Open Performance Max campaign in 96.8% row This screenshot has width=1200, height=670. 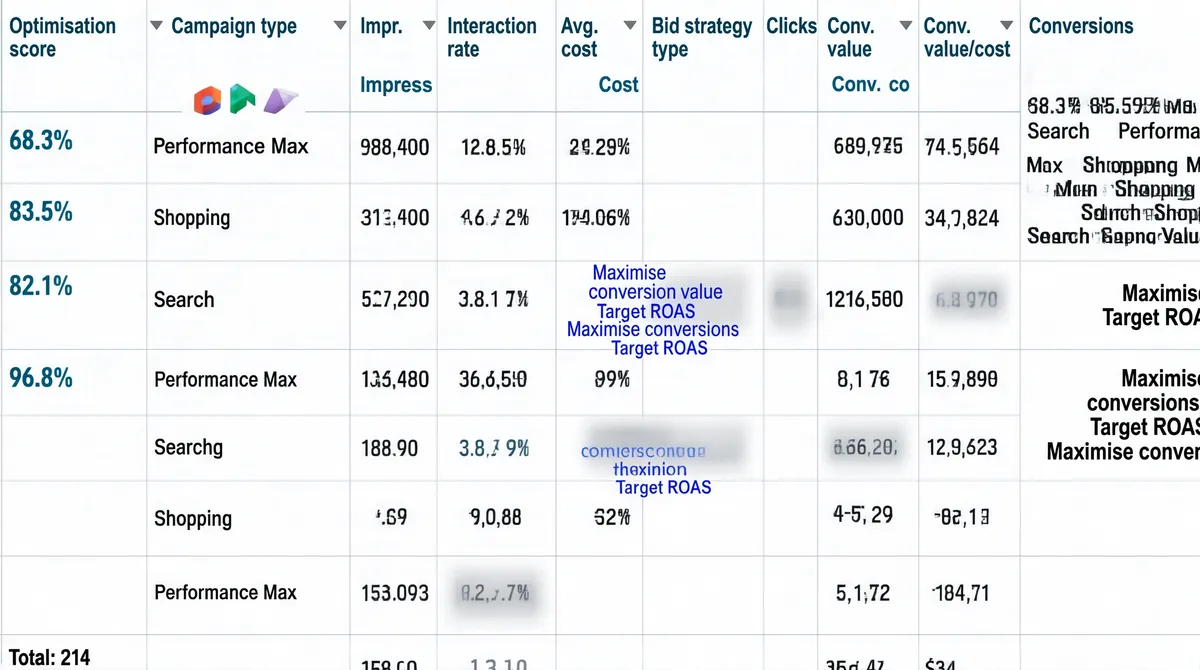(226, 380)
